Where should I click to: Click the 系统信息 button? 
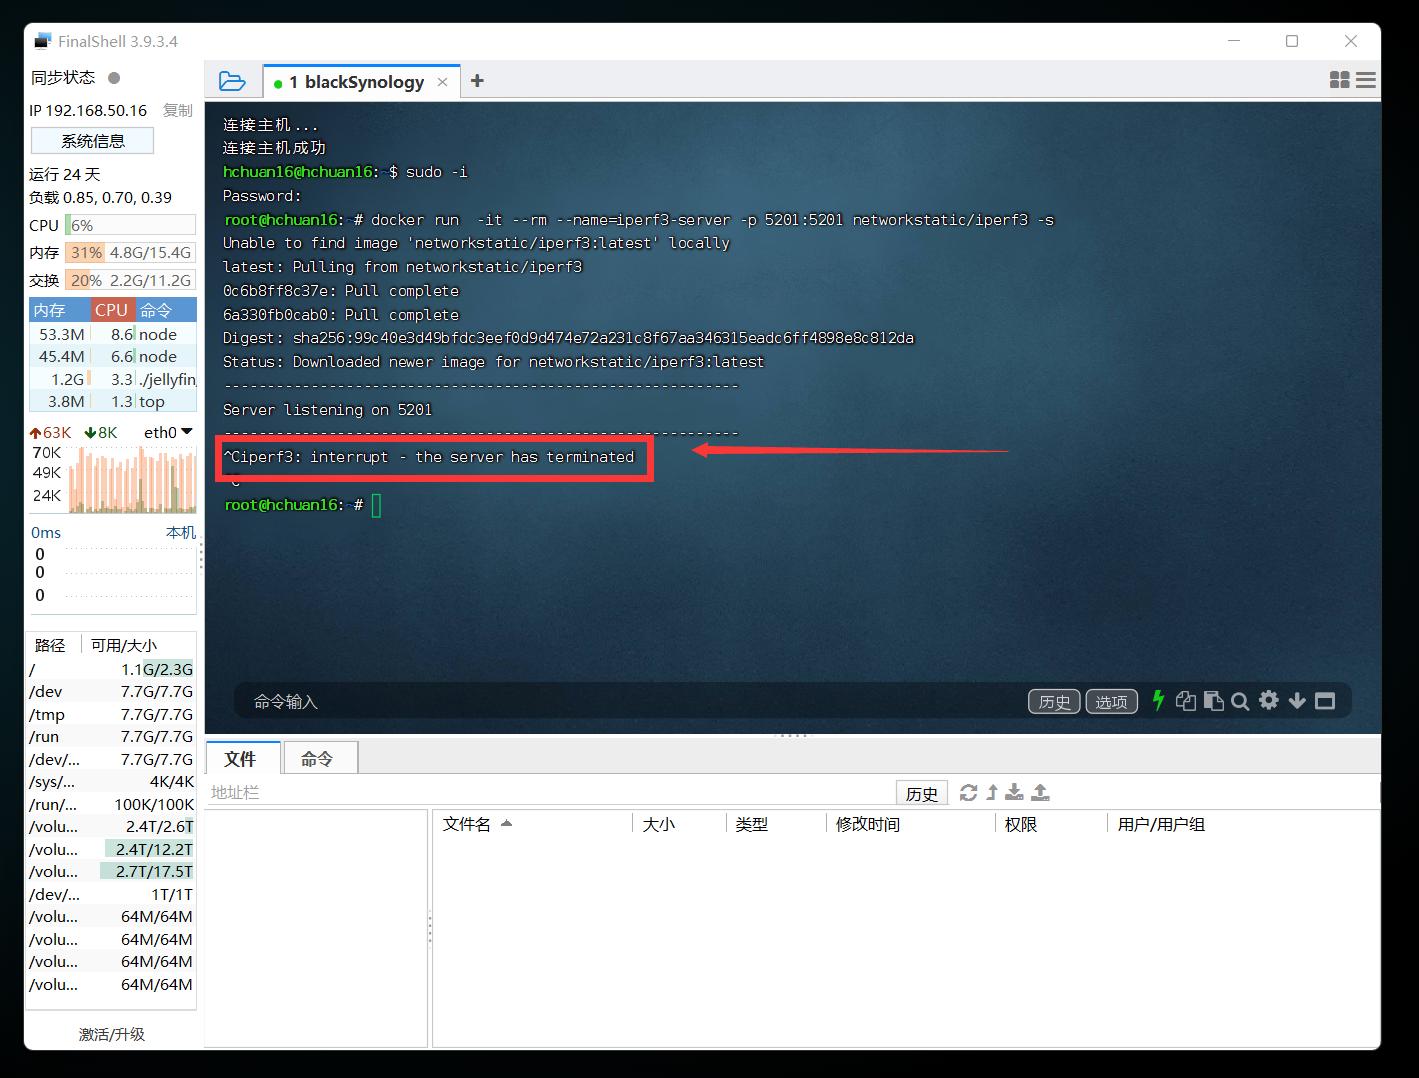click(92, 140)
